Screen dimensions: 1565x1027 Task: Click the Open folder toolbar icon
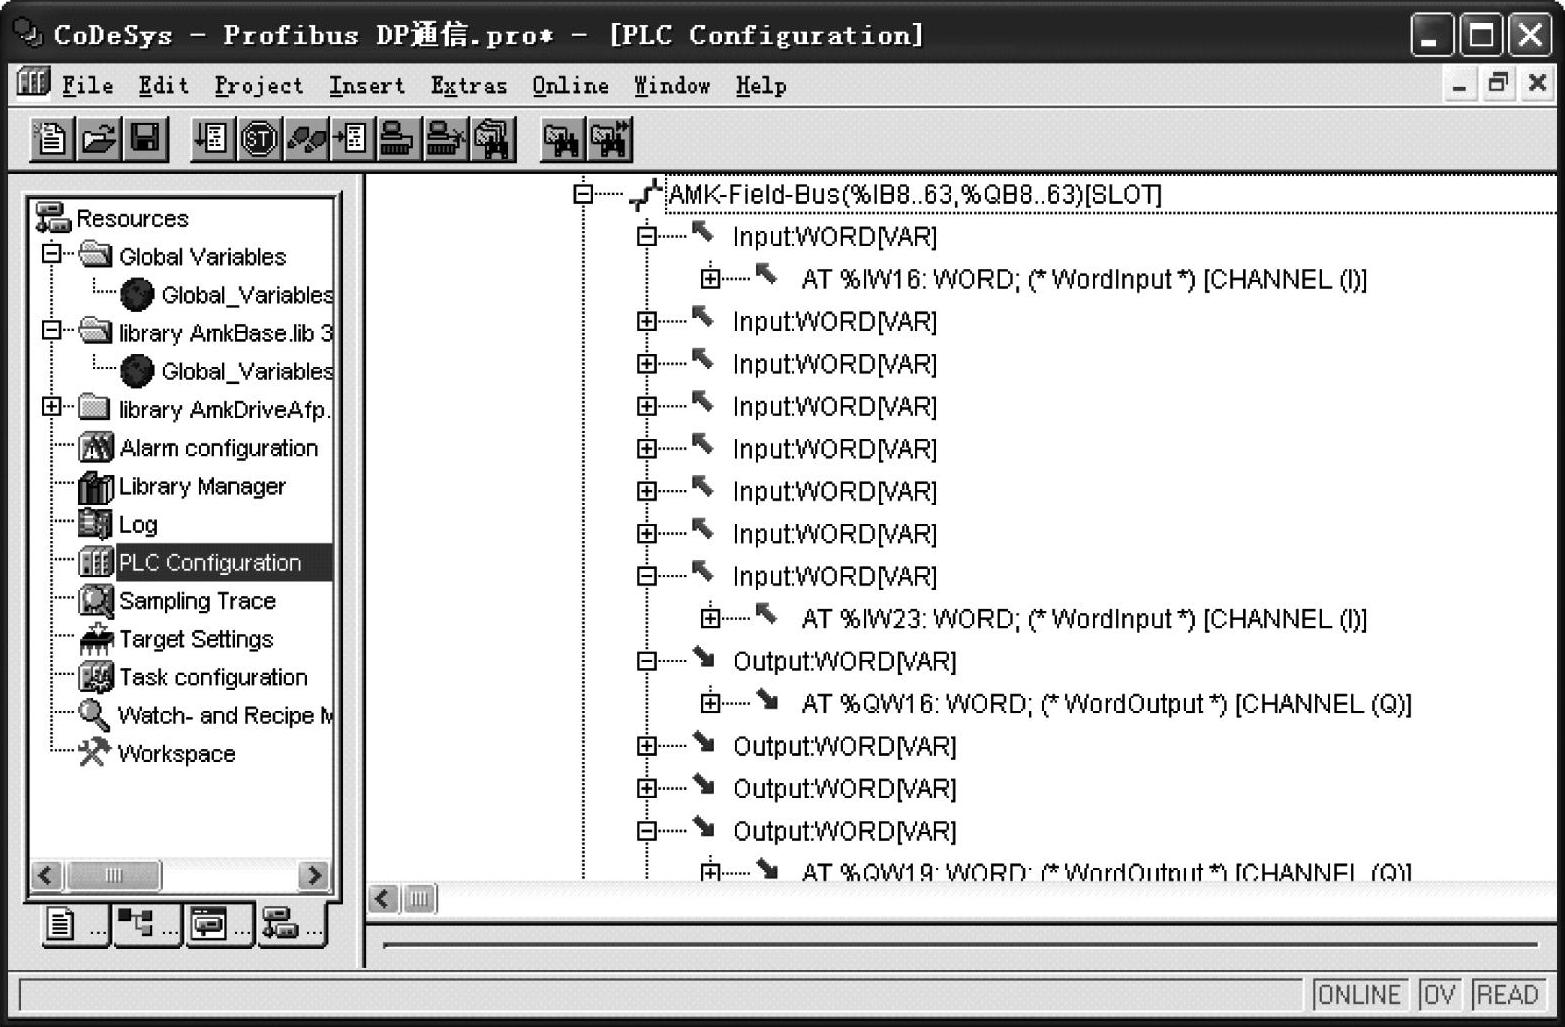(98, 139)
